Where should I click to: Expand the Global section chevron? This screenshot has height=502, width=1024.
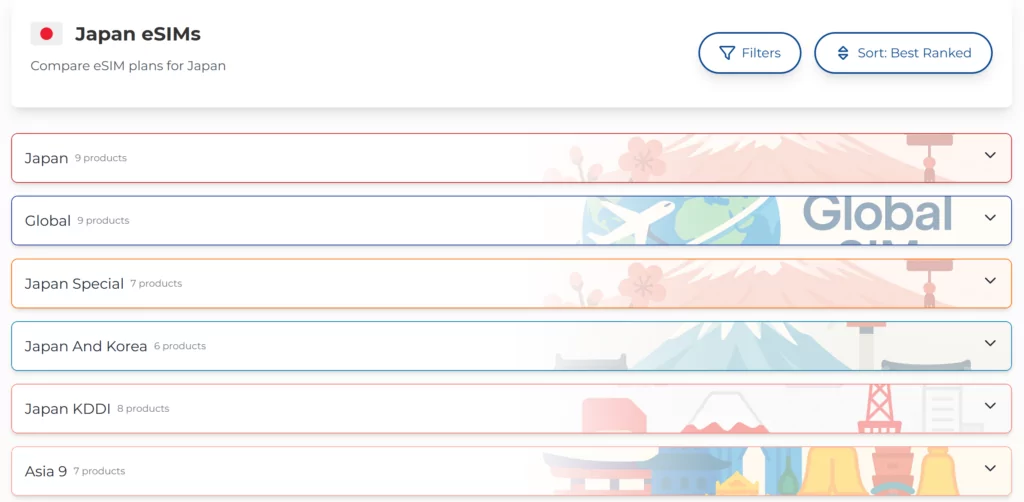pos(990,218)
